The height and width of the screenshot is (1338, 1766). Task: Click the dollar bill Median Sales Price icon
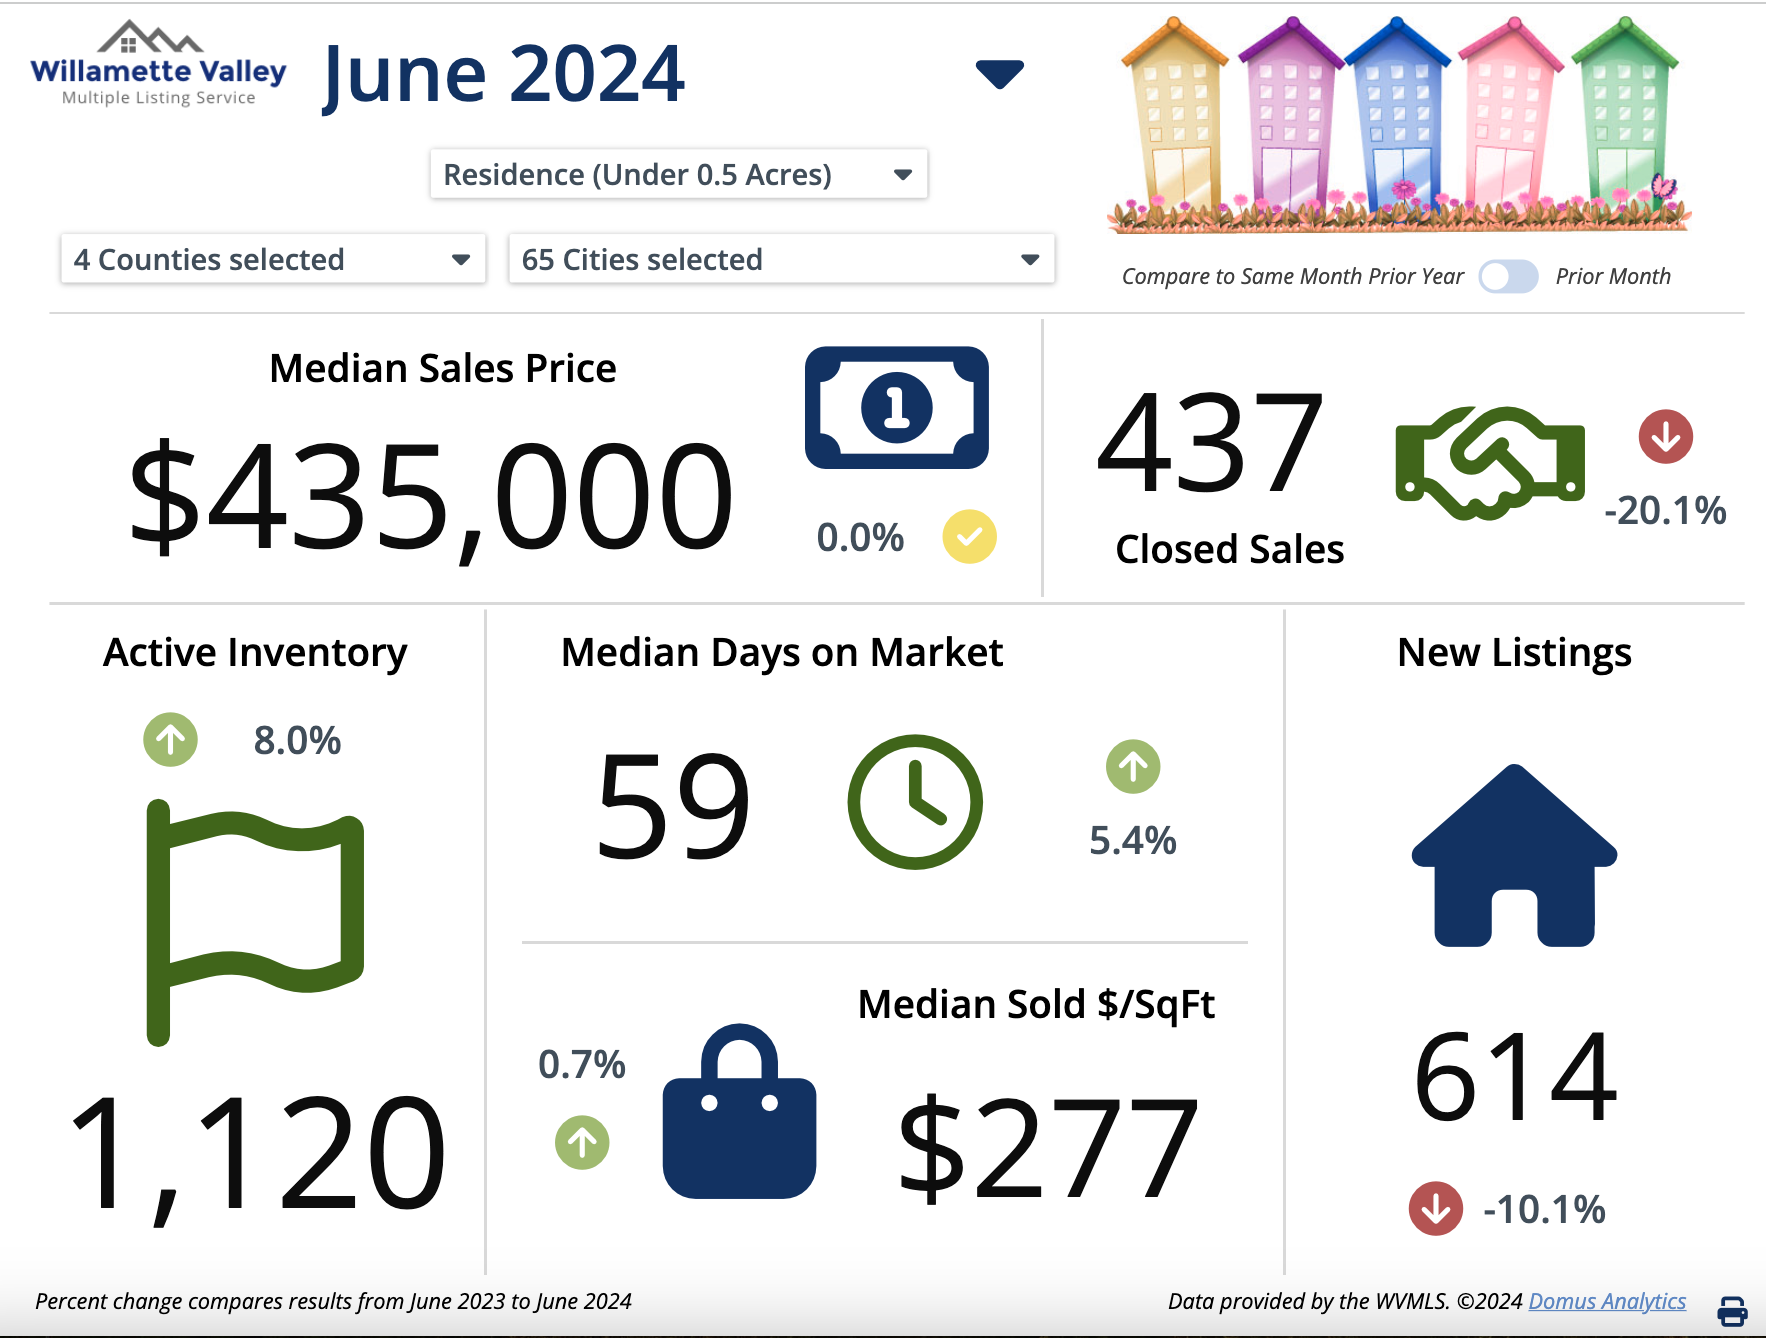[x=896, y=408]
